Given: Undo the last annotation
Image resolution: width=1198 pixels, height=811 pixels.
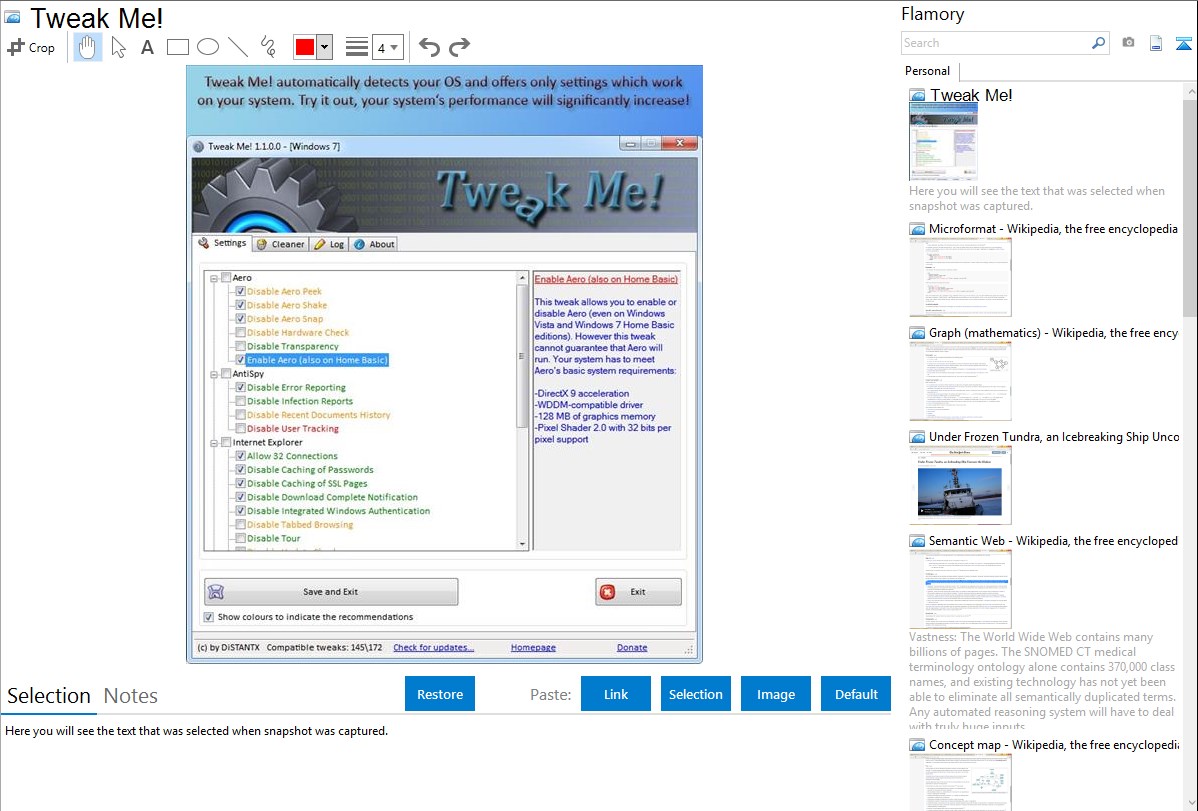Looking at the screenshot, I should pyautogui.click(x=429, y=47).
